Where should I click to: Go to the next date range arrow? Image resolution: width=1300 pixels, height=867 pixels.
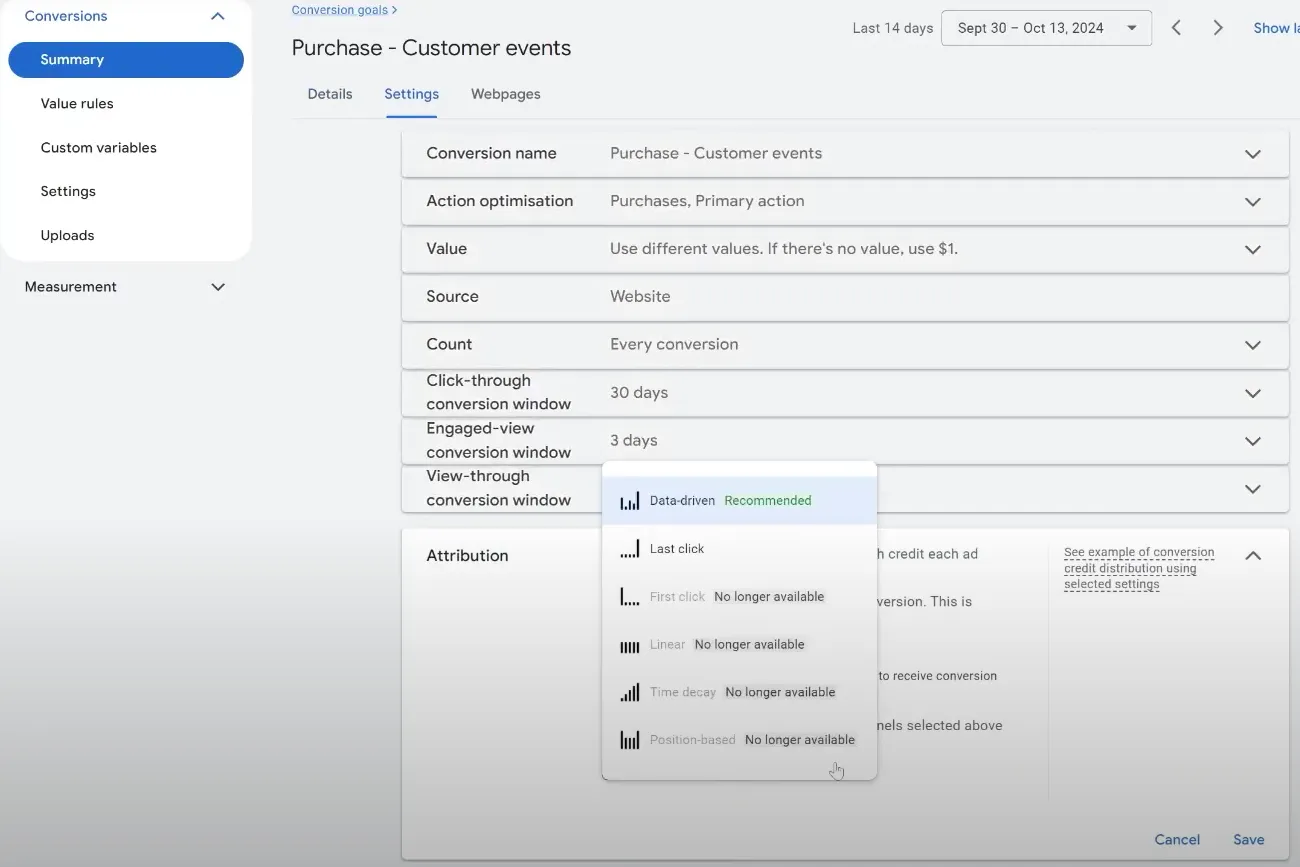coord(1218,28)
